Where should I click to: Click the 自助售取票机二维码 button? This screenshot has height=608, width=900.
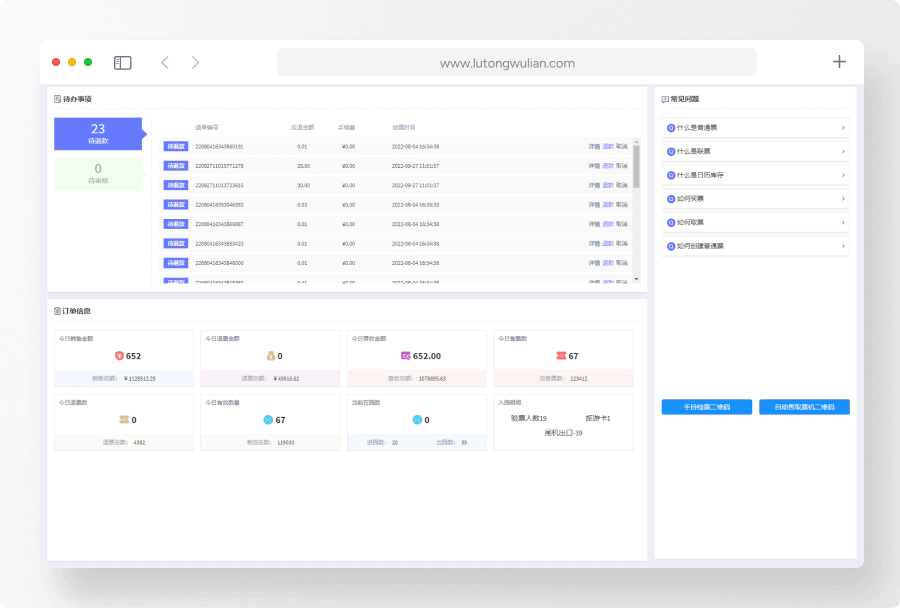[804, 407]
